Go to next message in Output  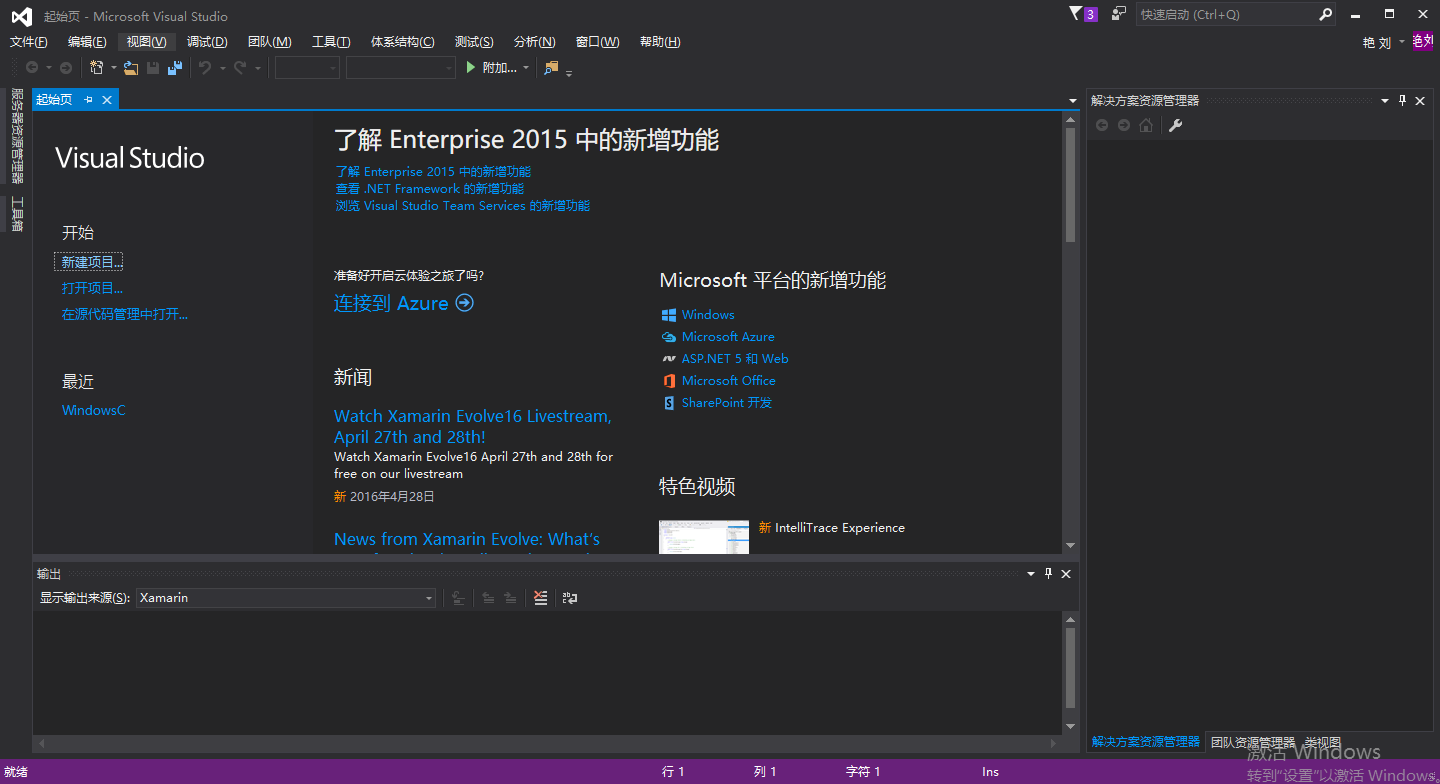pos(510,598)
